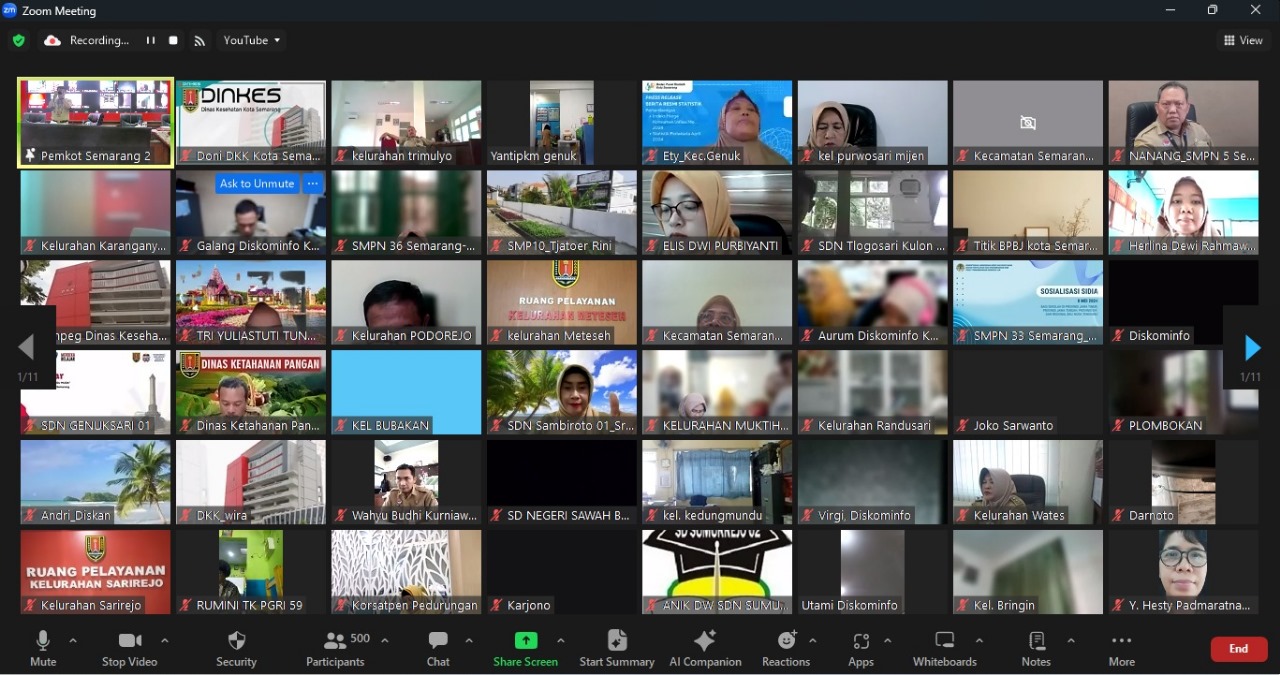
Task: Open the Security shield options
Action: [x=236, y=648]
